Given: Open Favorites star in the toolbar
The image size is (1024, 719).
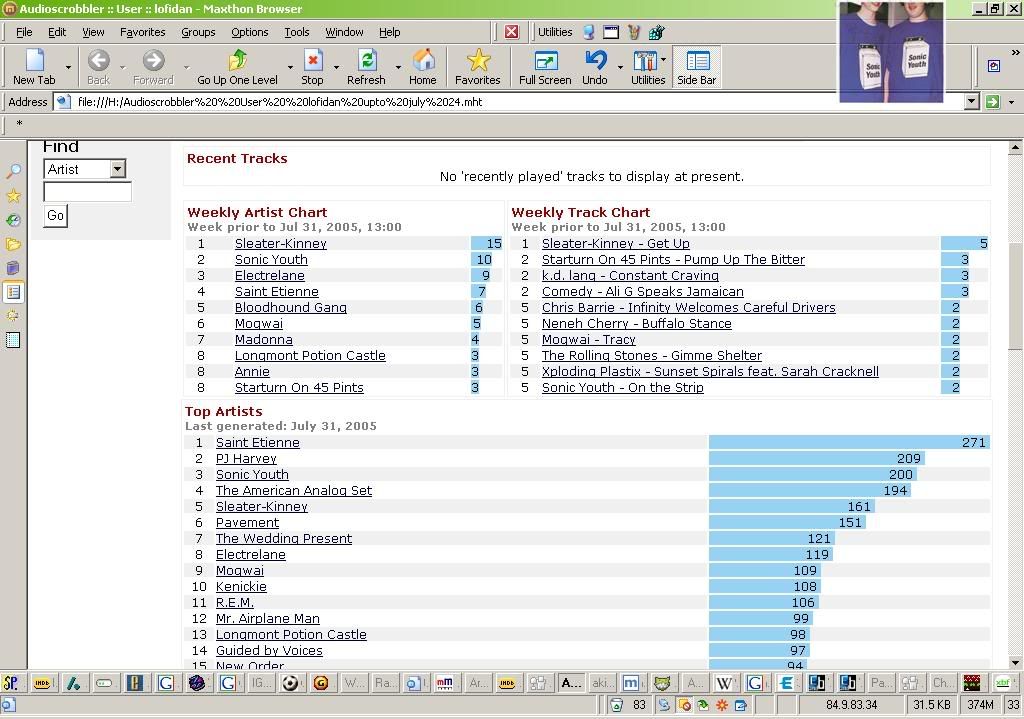Looking at the screenshot, I should (478, 66).
